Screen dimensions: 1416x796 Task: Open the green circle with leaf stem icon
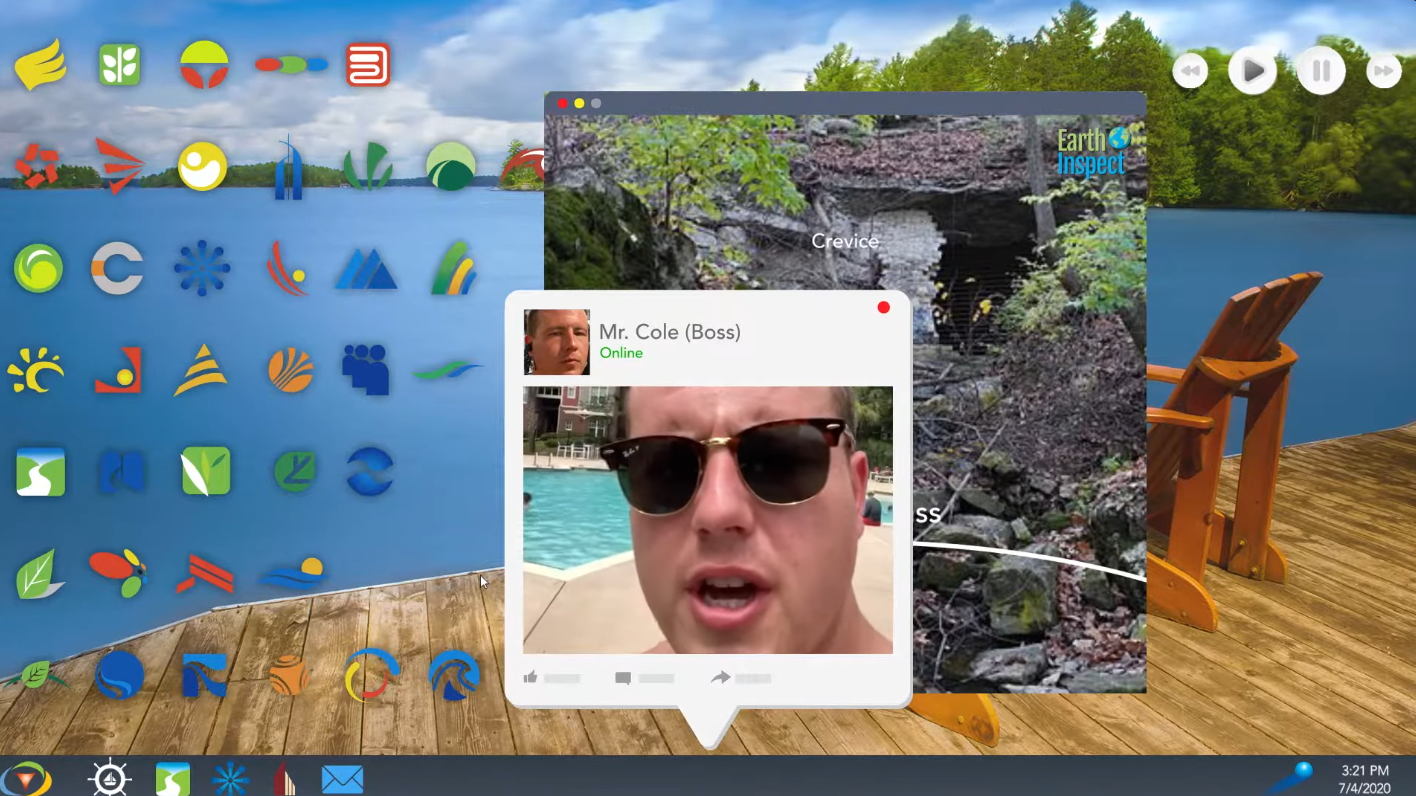tap(295, 471)
